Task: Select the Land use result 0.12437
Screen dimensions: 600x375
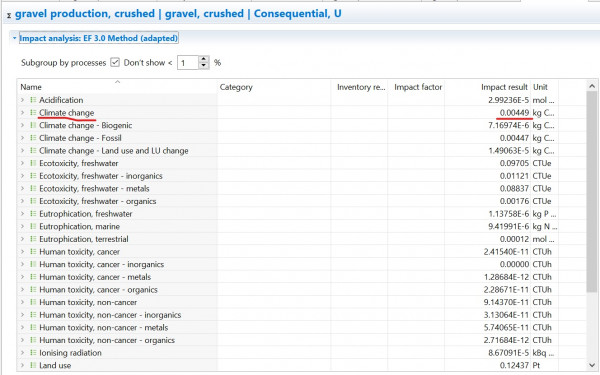Action: coord(514,365)
